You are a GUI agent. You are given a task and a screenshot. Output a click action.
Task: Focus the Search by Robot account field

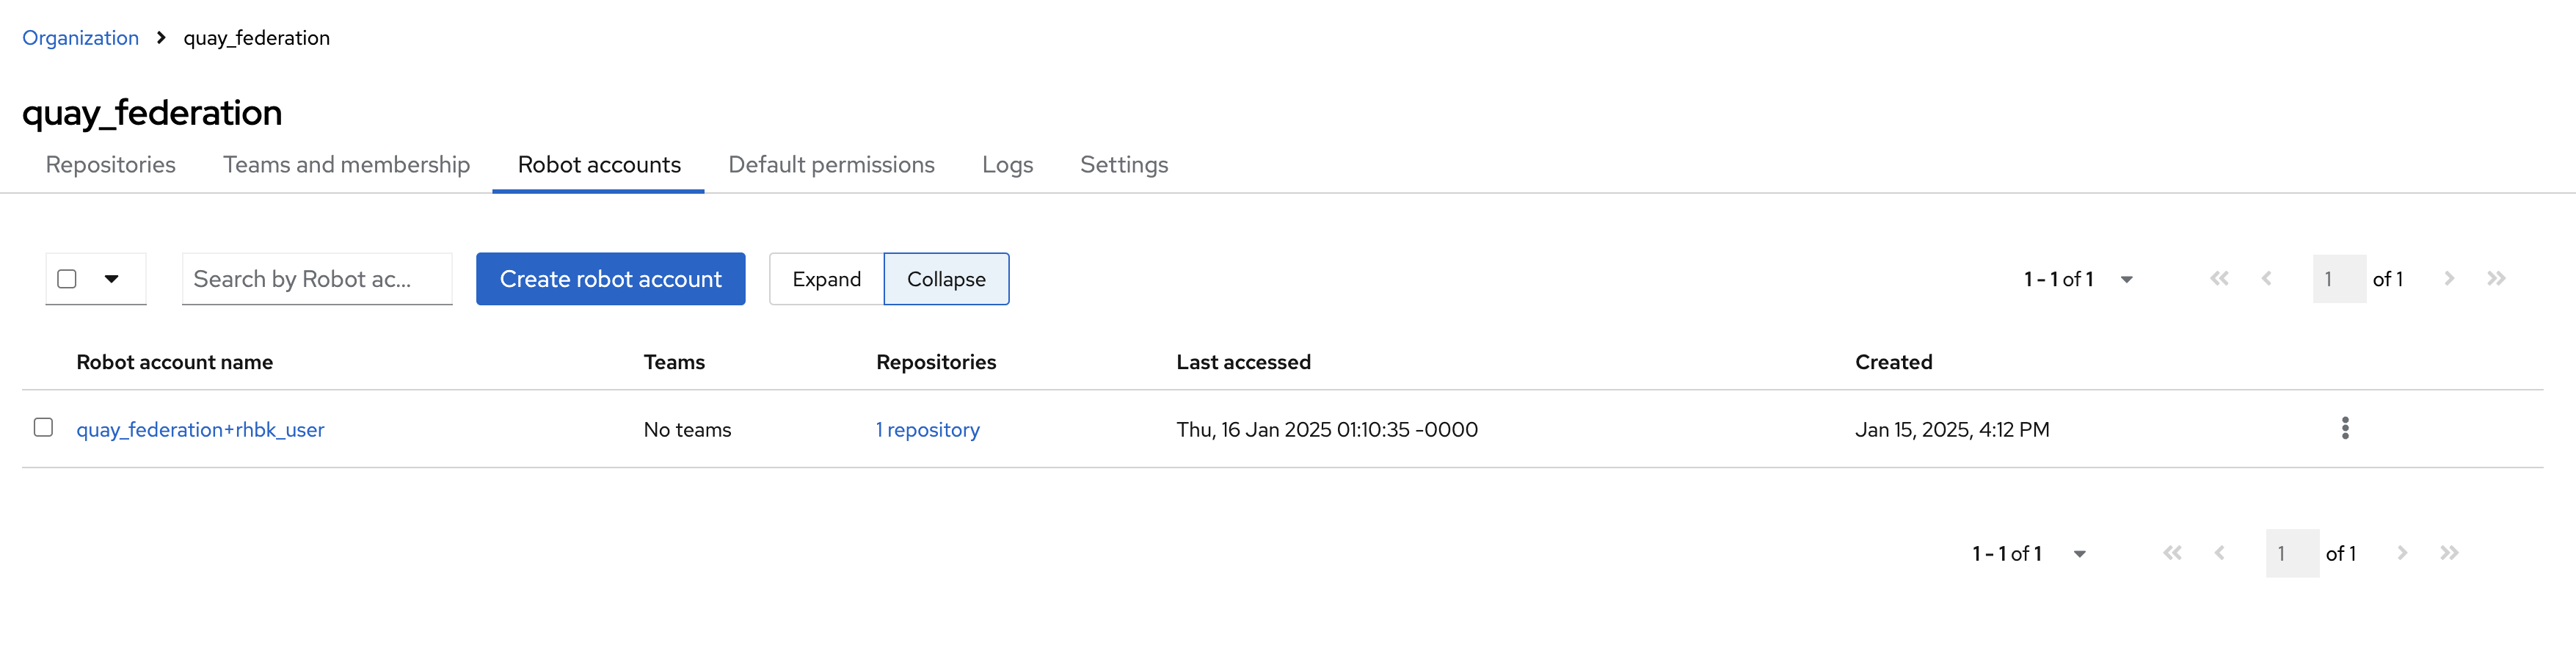point(316,279)
